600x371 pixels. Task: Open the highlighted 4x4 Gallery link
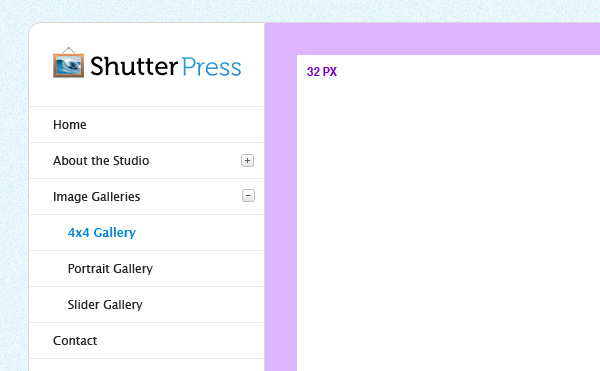[x=102, y=233]
